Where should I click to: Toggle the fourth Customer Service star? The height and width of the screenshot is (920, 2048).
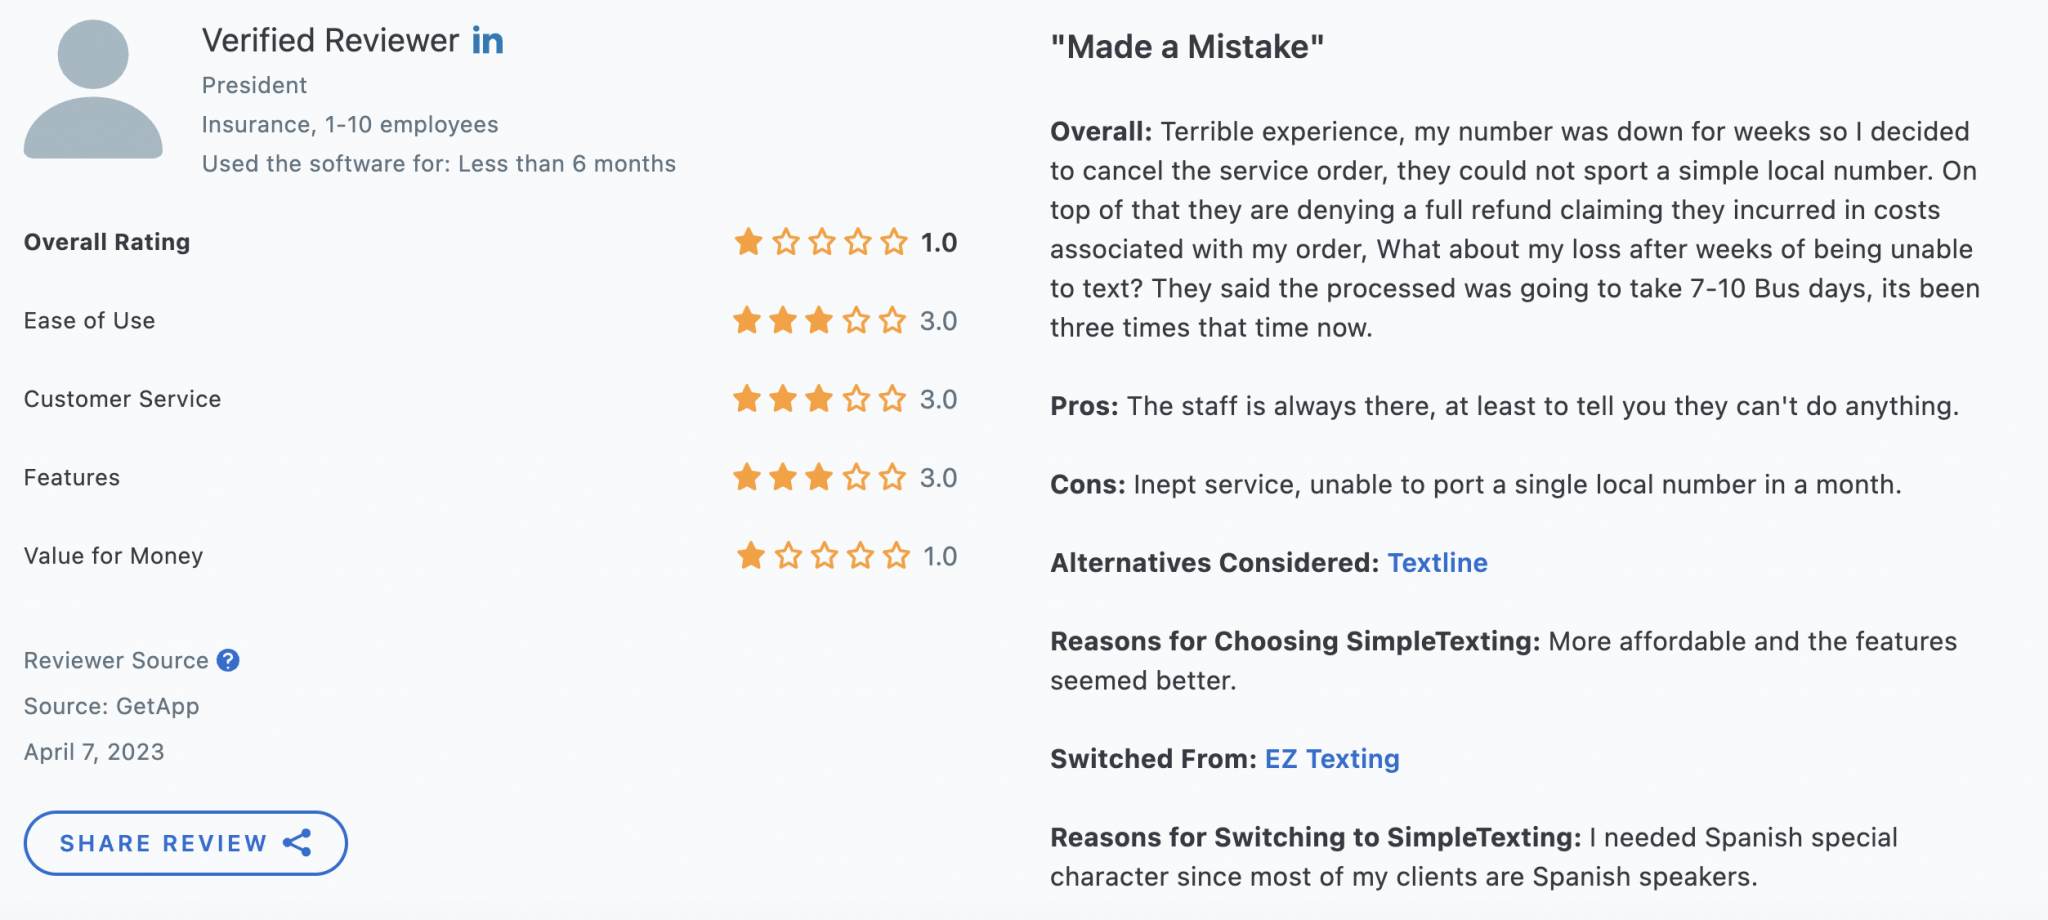[x=856, y=398]
